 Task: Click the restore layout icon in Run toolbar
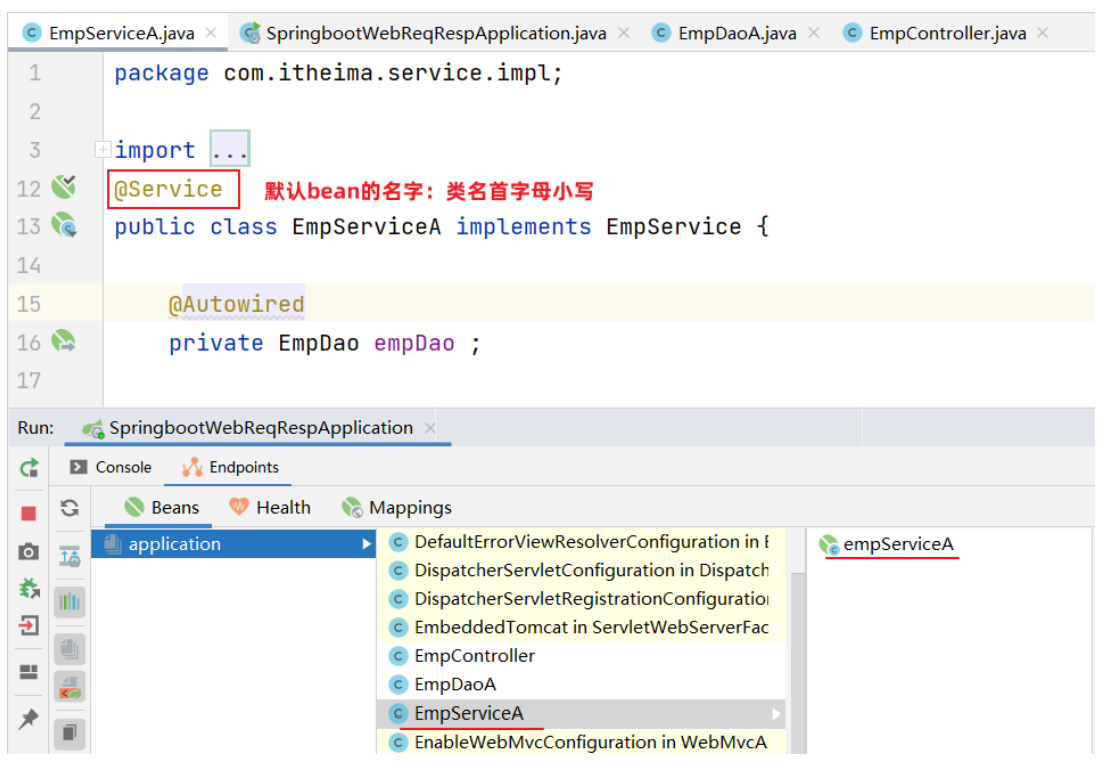tap(29, 672)
